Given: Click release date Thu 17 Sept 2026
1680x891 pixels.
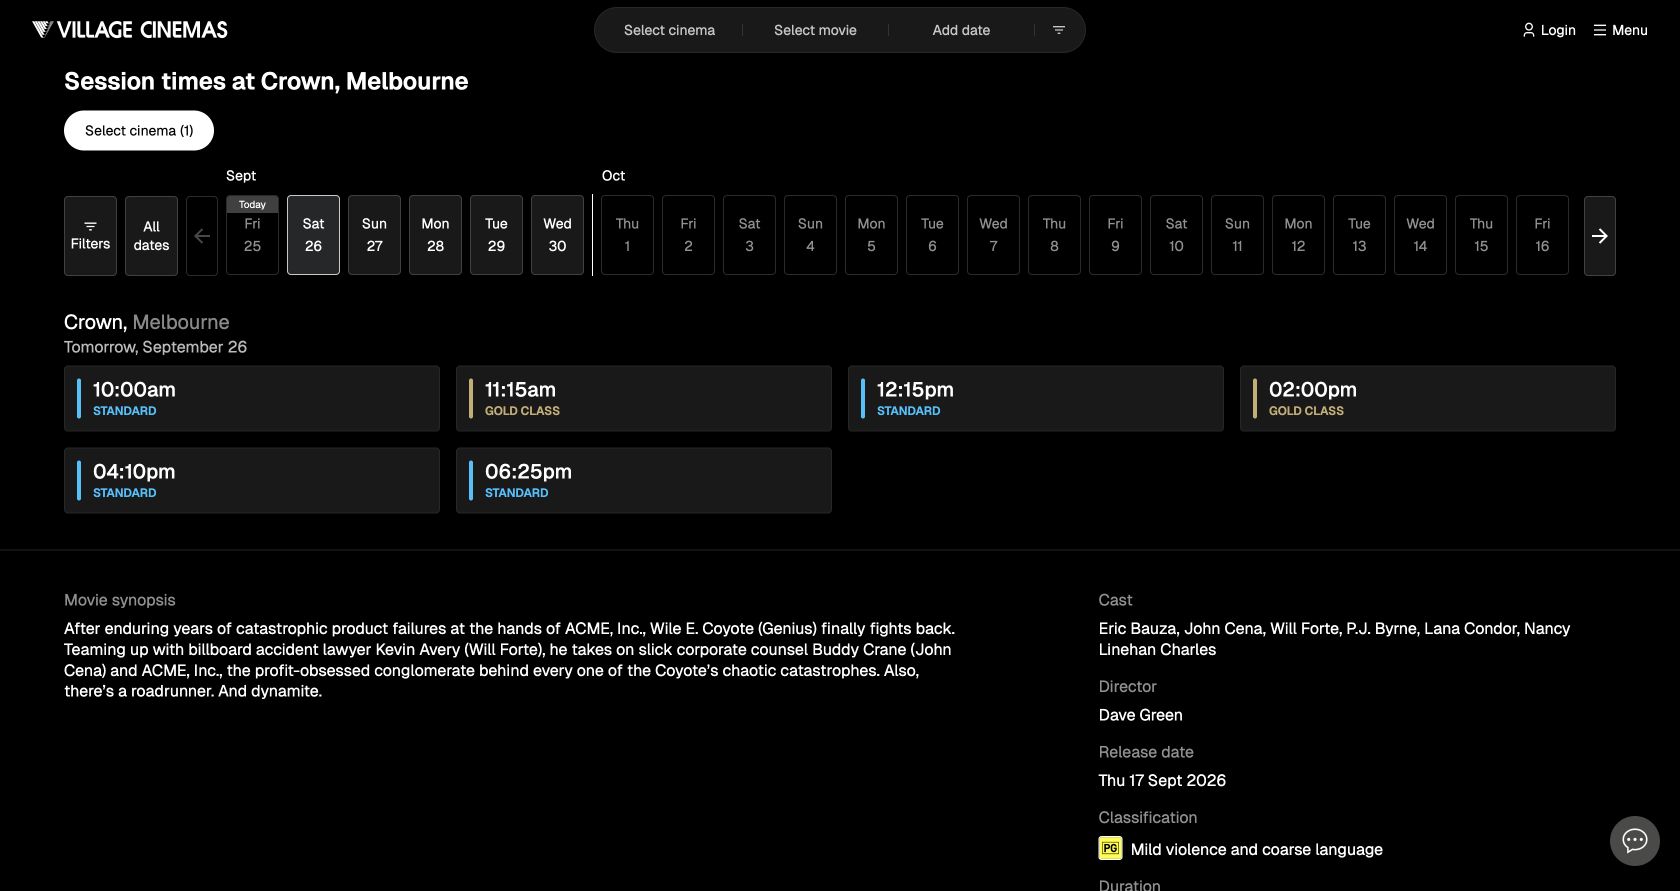Looking at the screenshot, I should [1162, 780].
